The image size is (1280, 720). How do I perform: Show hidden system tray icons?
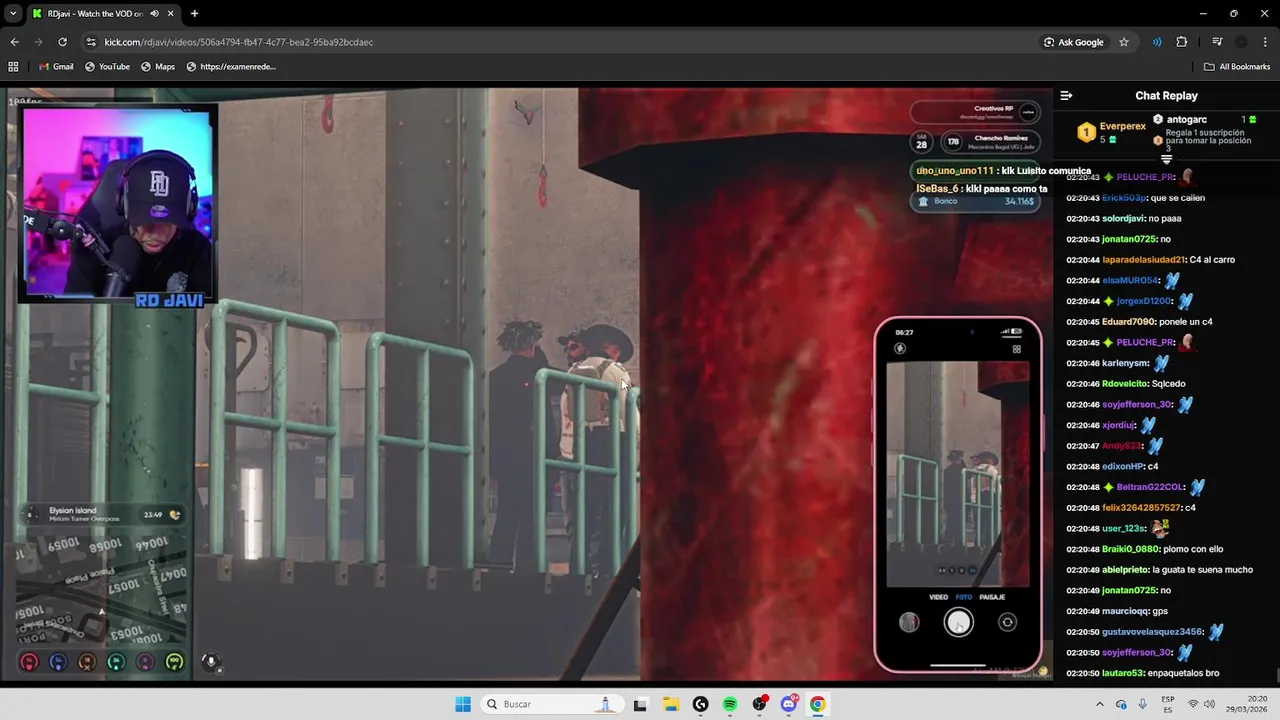coord(1099,704)
